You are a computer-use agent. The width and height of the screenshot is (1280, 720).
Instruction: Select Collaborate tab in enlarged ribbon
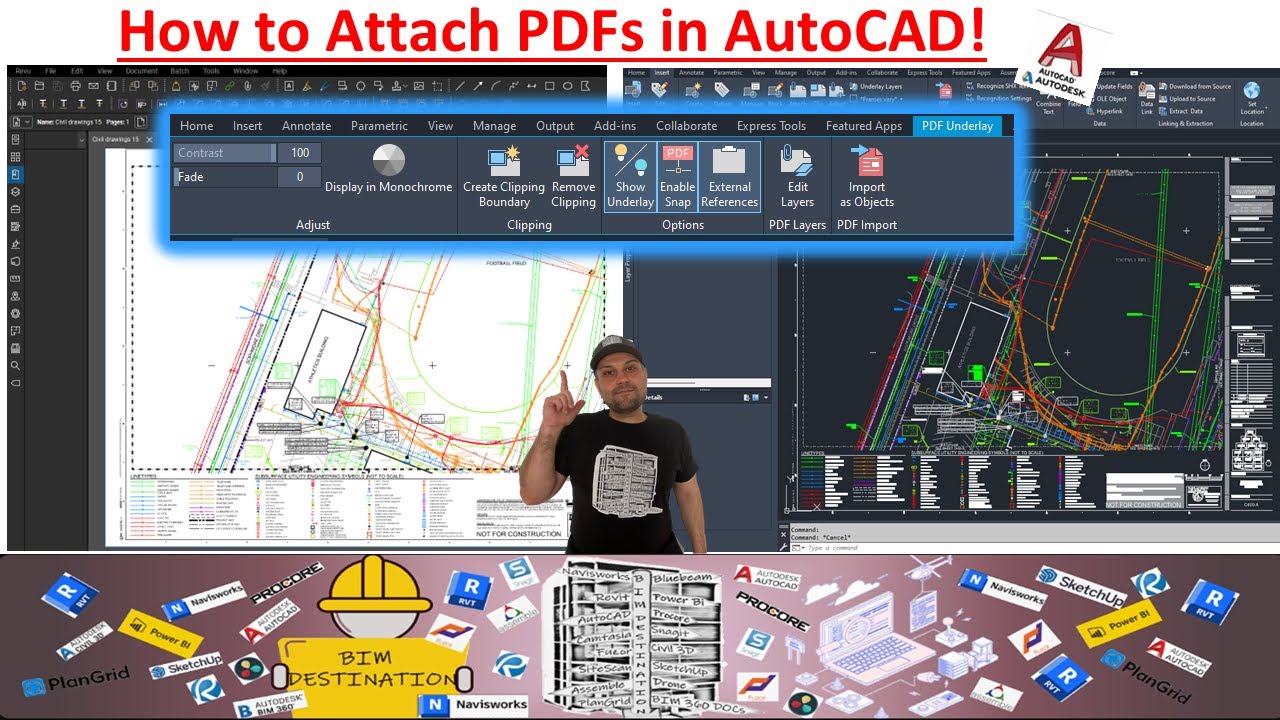pos(686,126)
